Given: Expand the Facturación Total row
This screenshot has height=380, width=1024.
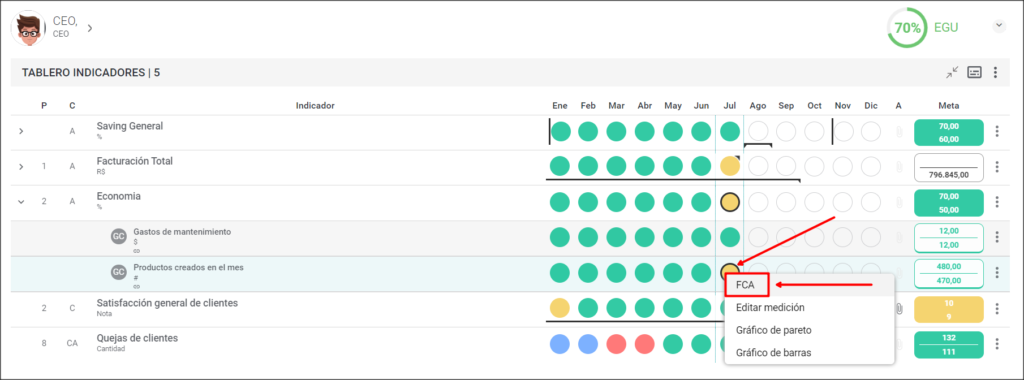Looking at the screenshot, I should [x=21, y=166].
